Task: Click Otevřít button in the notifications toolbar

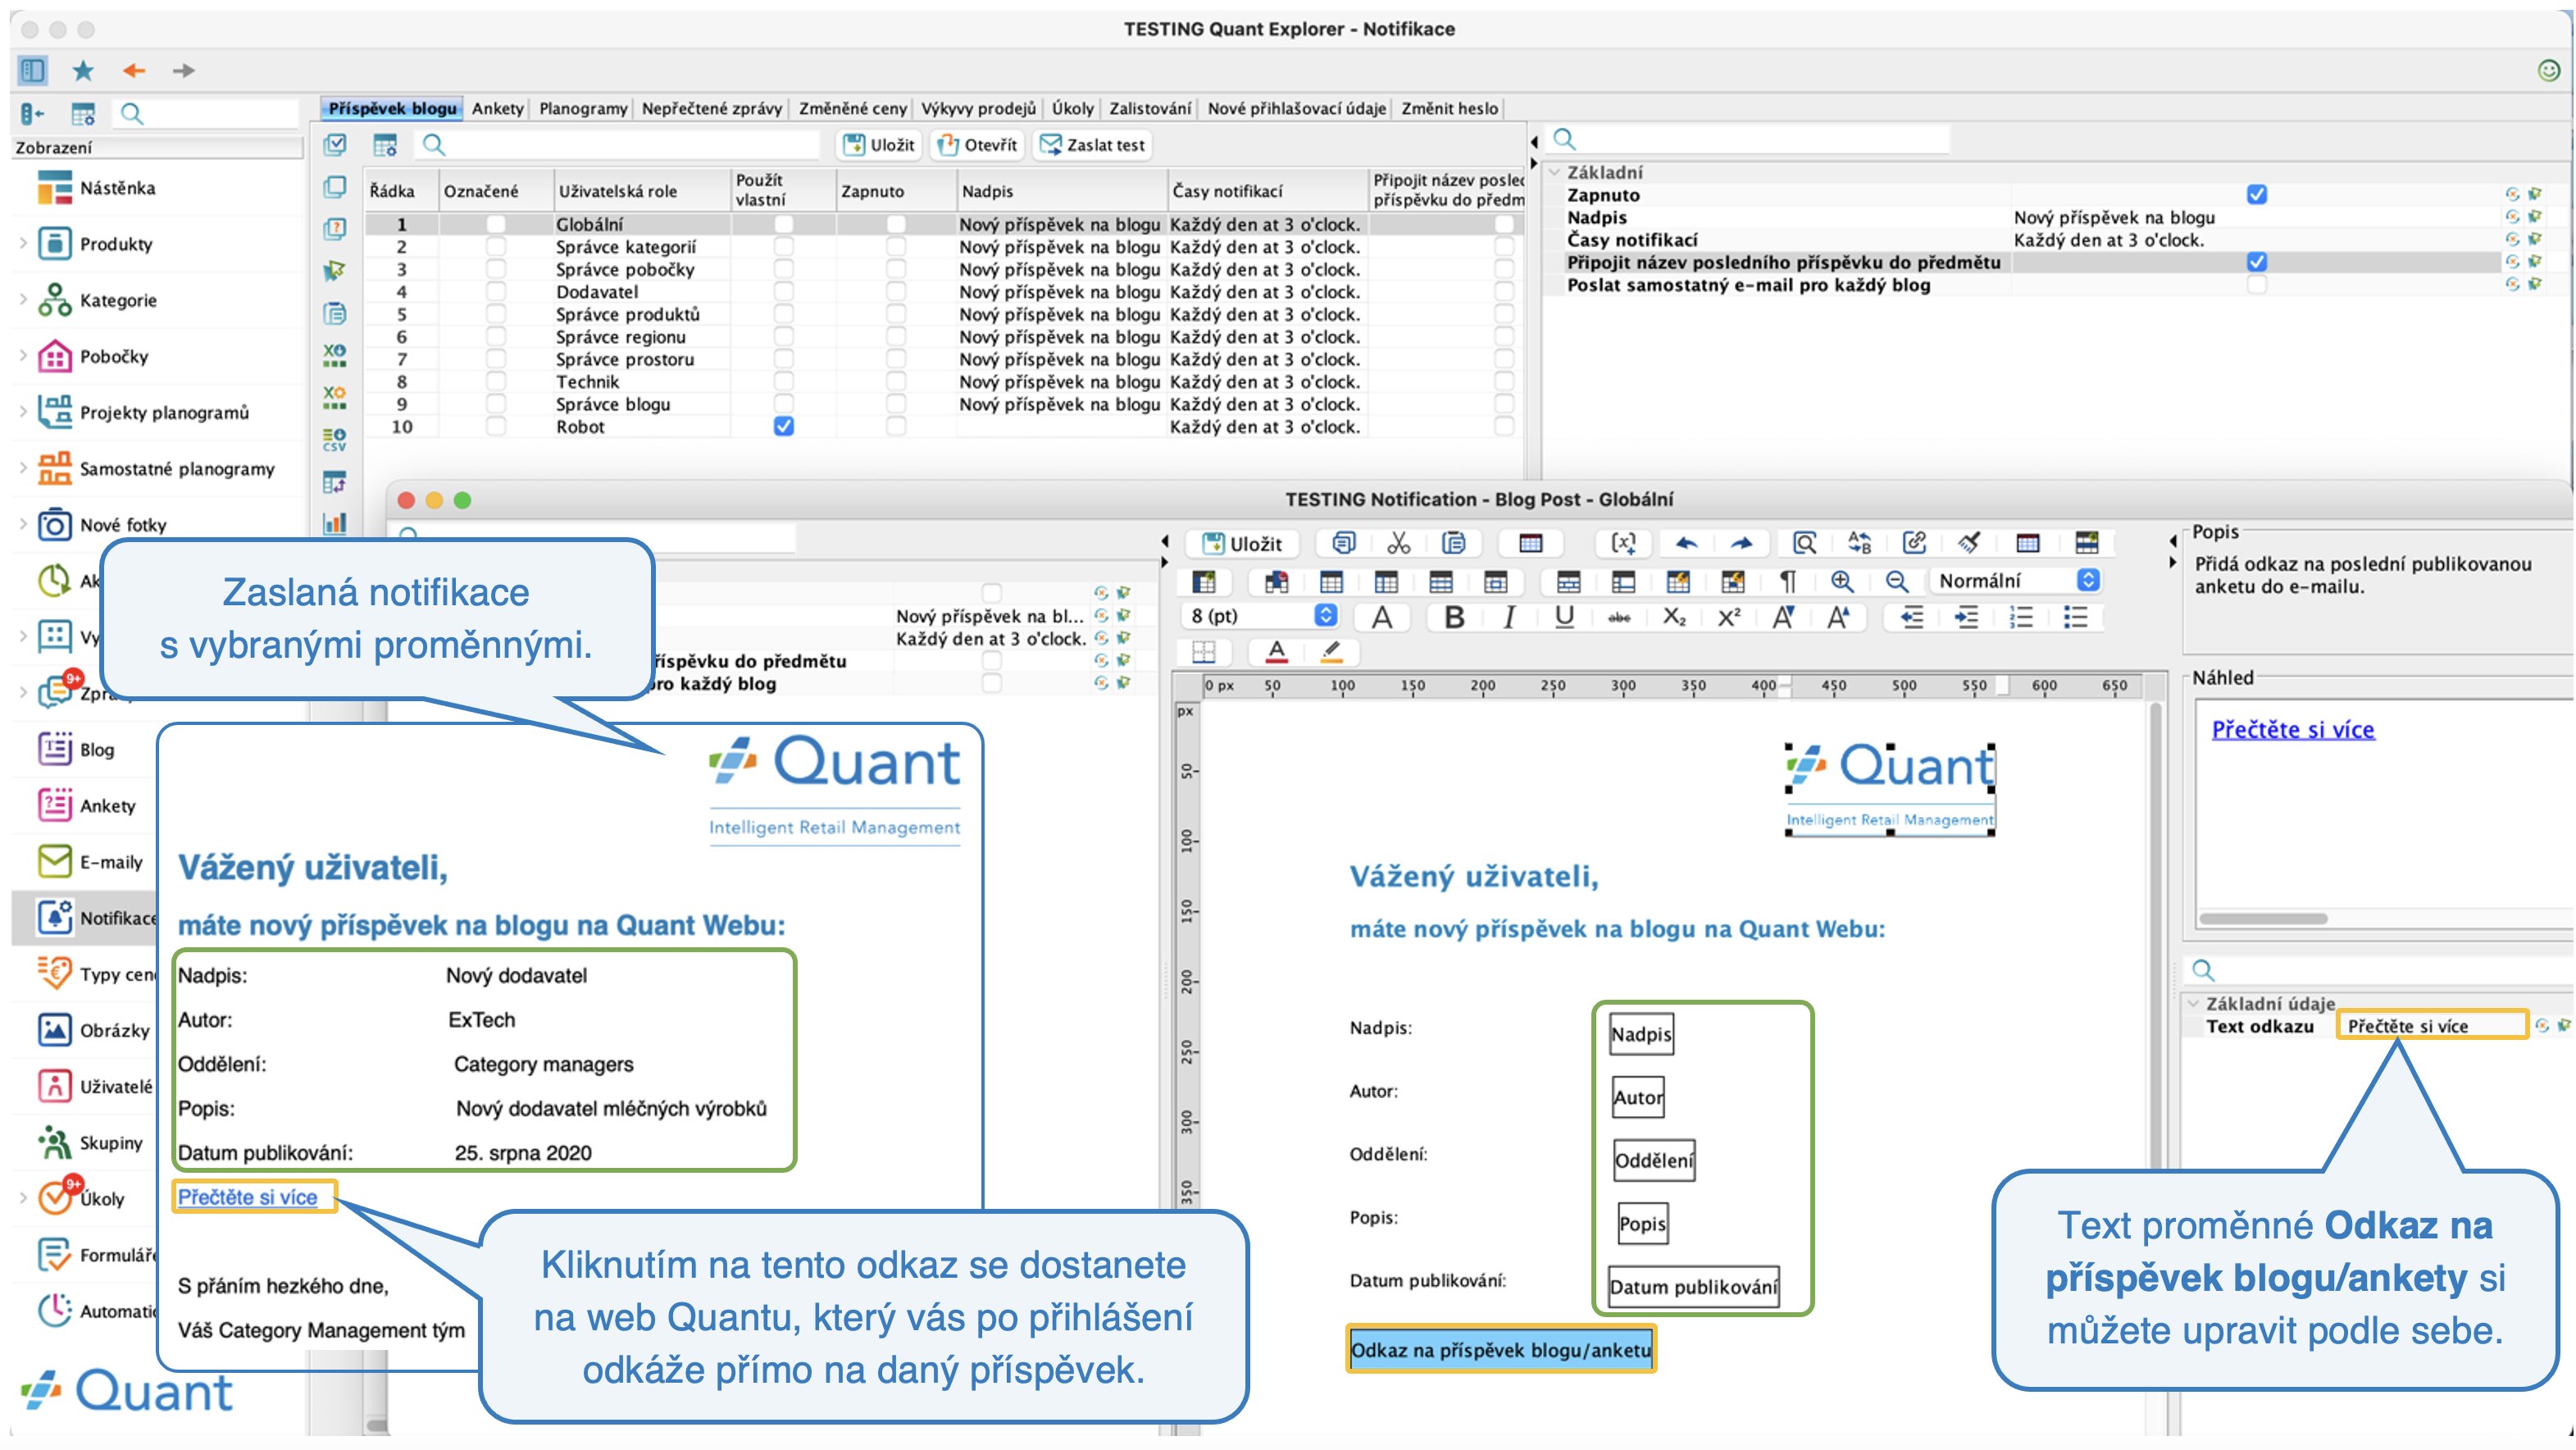Action: tap(977, 145)
